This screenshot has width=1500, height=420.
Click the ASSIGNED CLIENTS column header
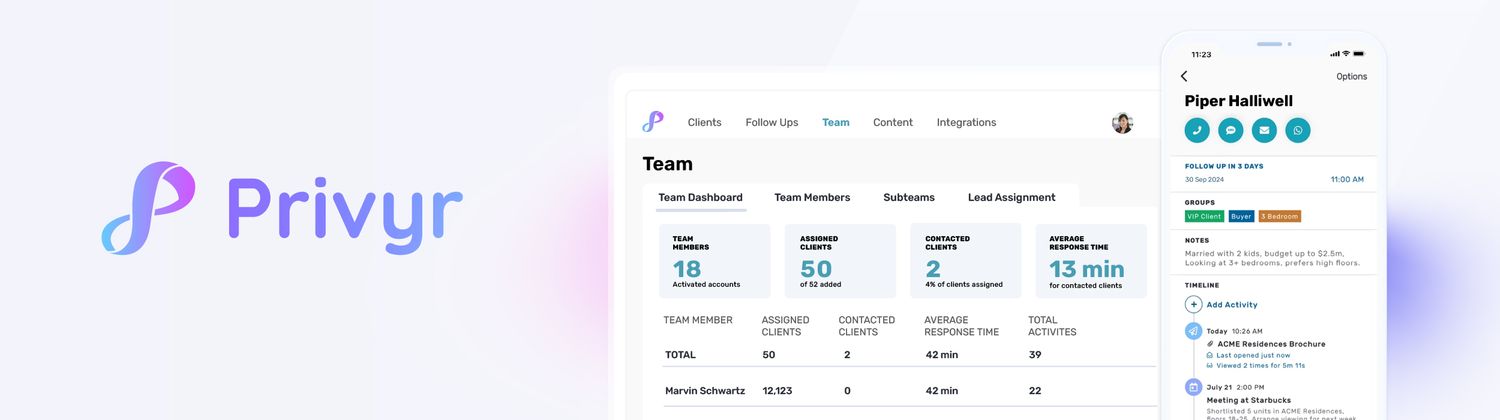pyautogui.click(x=785, y=326)
